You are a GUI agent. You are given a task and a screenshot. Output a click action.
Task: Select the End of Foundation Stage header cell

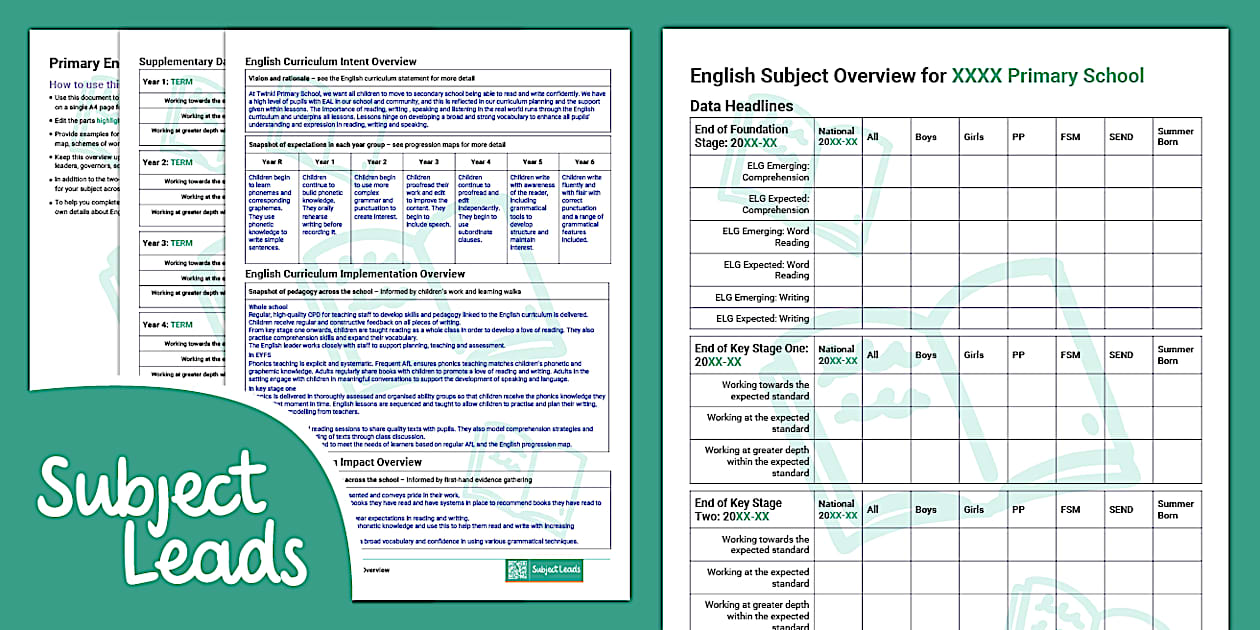(x=751, y=136)
